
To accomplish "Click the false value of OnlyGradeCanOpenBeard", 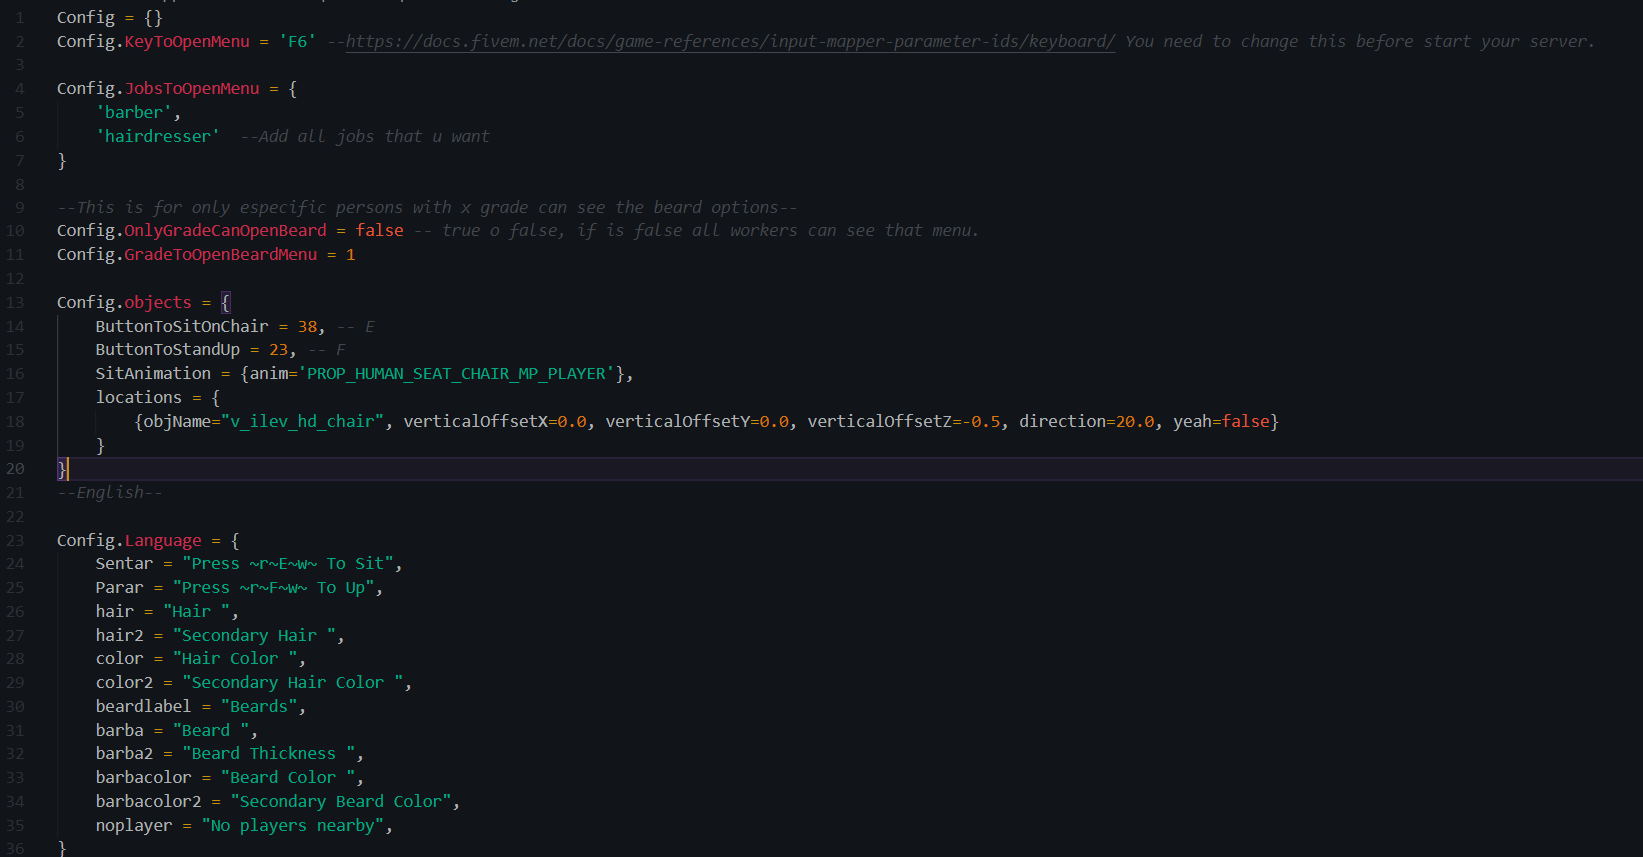I will [x=379, y=231].
